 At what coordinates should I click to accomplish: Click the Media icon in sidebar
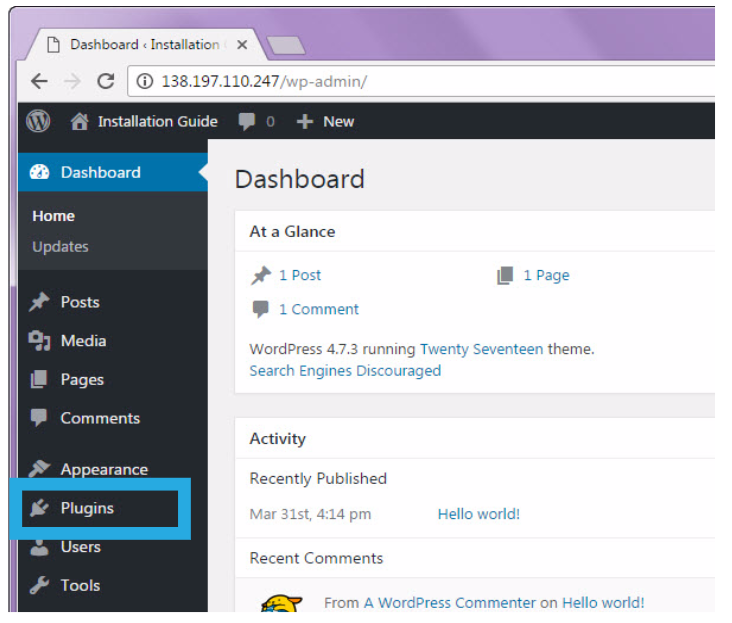tap(40, 341)
